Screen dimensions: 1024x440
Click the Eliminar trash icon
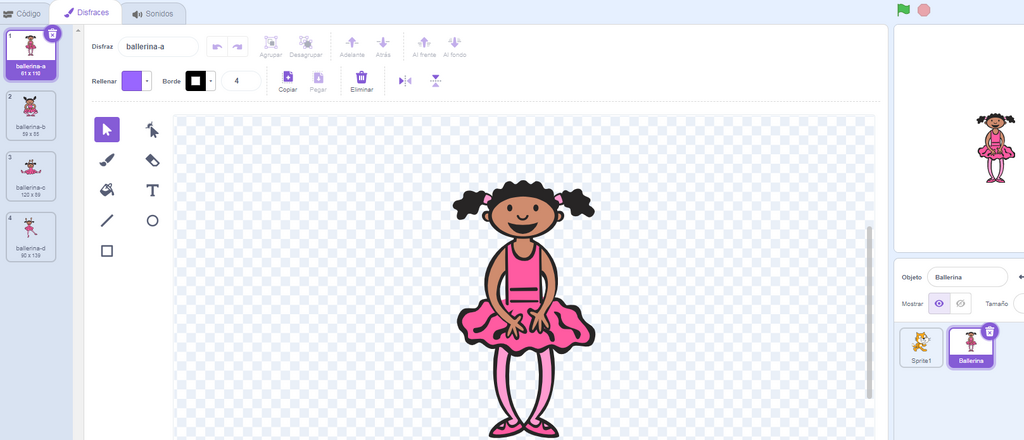(x=362, y=78)
